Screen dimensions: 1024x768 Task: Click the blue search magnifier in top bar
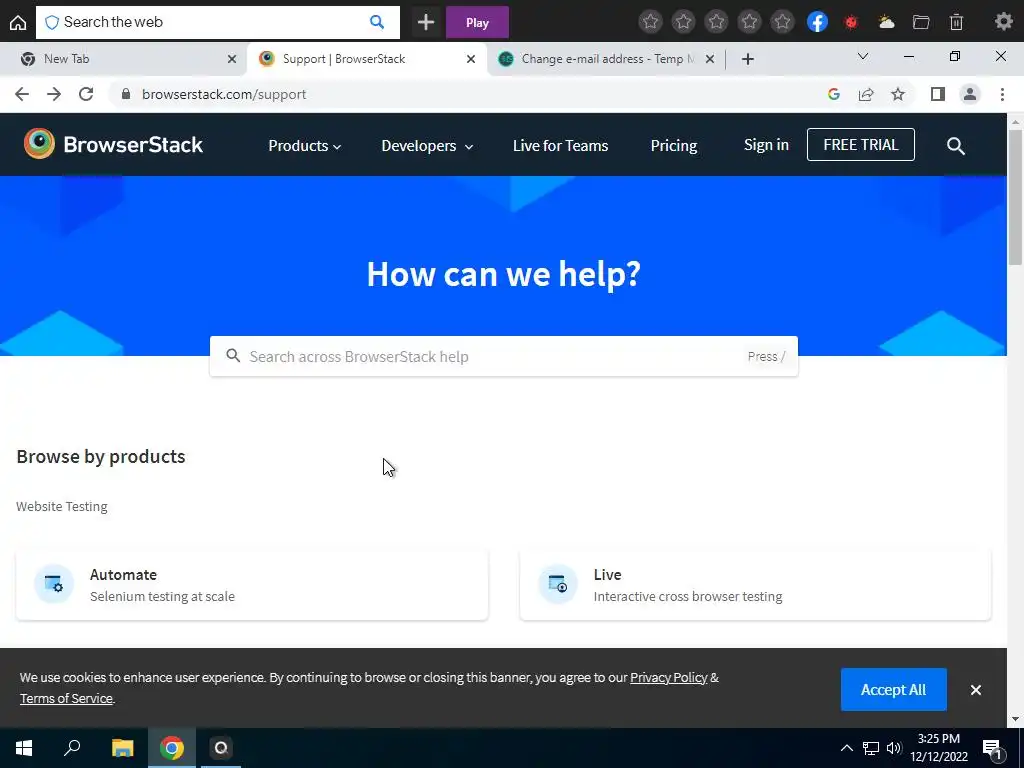(x=377, y=22)
